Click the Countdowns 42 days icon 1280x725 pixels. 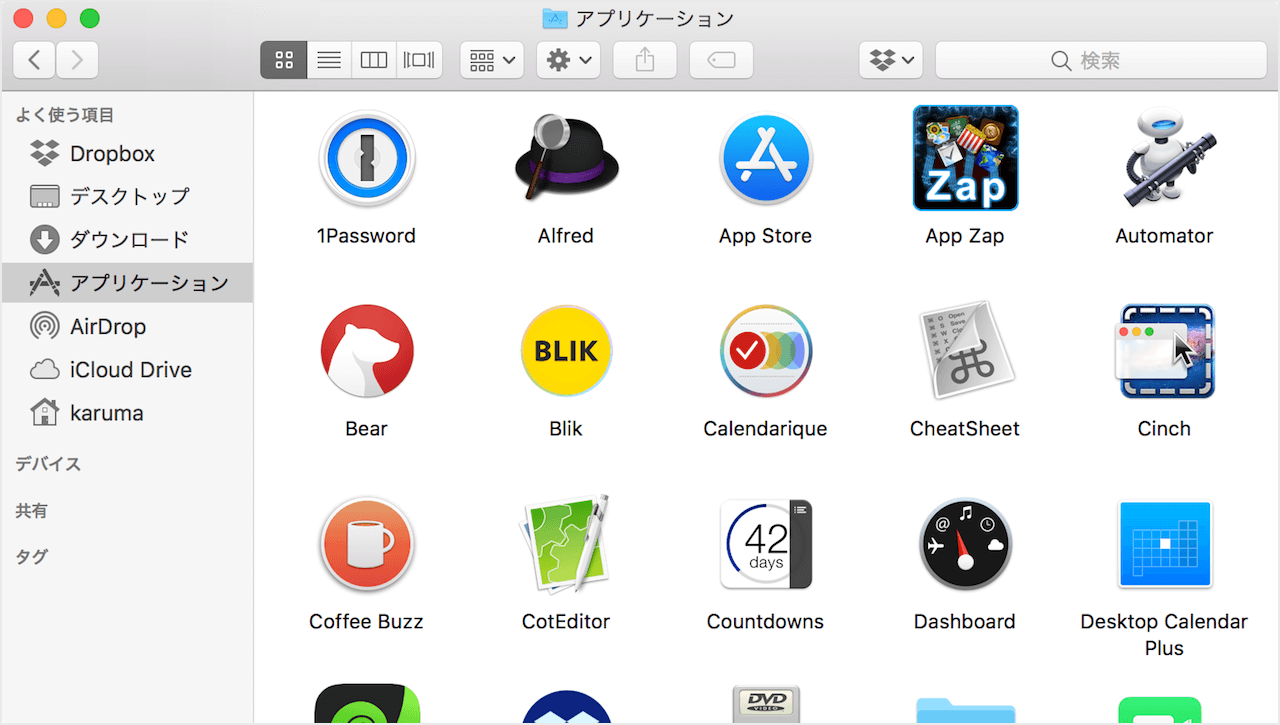click(x=766, y=544)
